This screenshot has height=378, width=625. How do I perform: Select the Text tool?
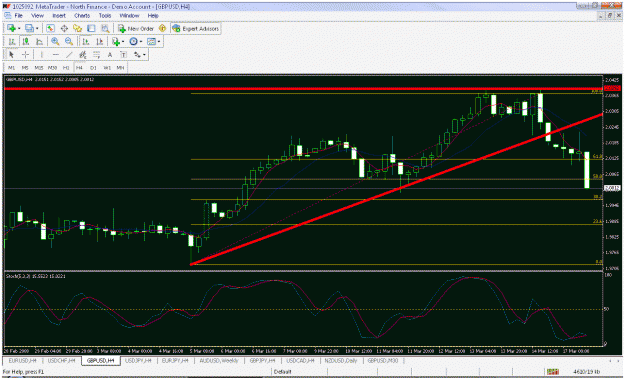[x=110, y=55]
